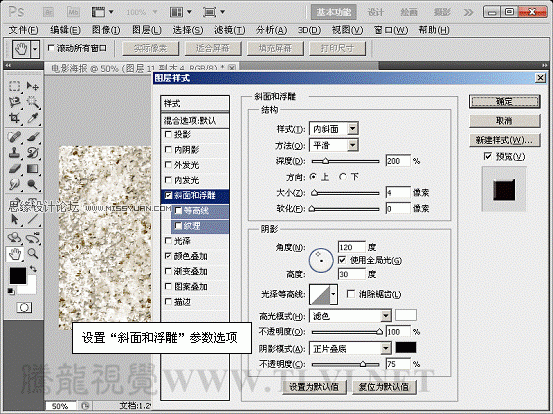Select the Move tool
This screenshot has width=553, height=414.
pyautogui.click(x=33, y=86)
